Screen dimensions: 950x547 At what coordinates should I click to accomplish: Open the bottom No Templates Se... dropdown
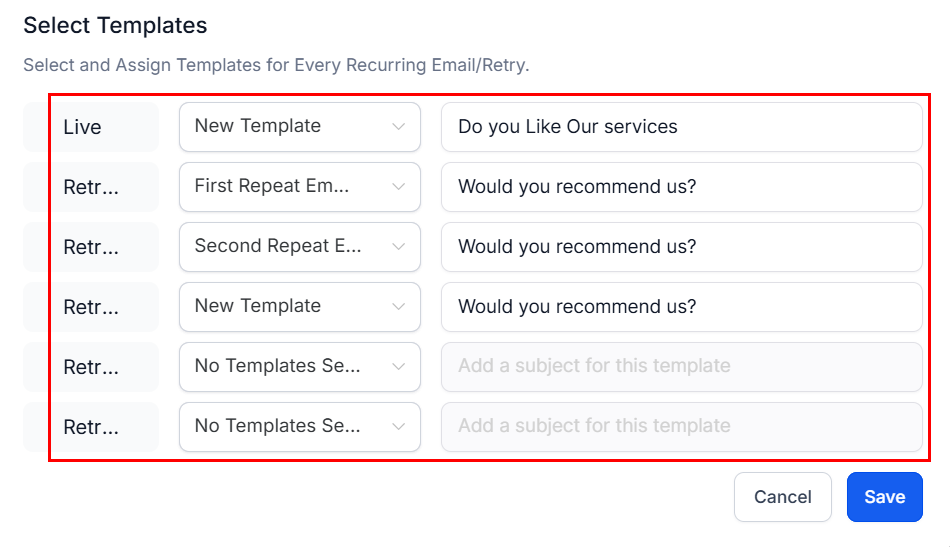(x=299, y=427)
